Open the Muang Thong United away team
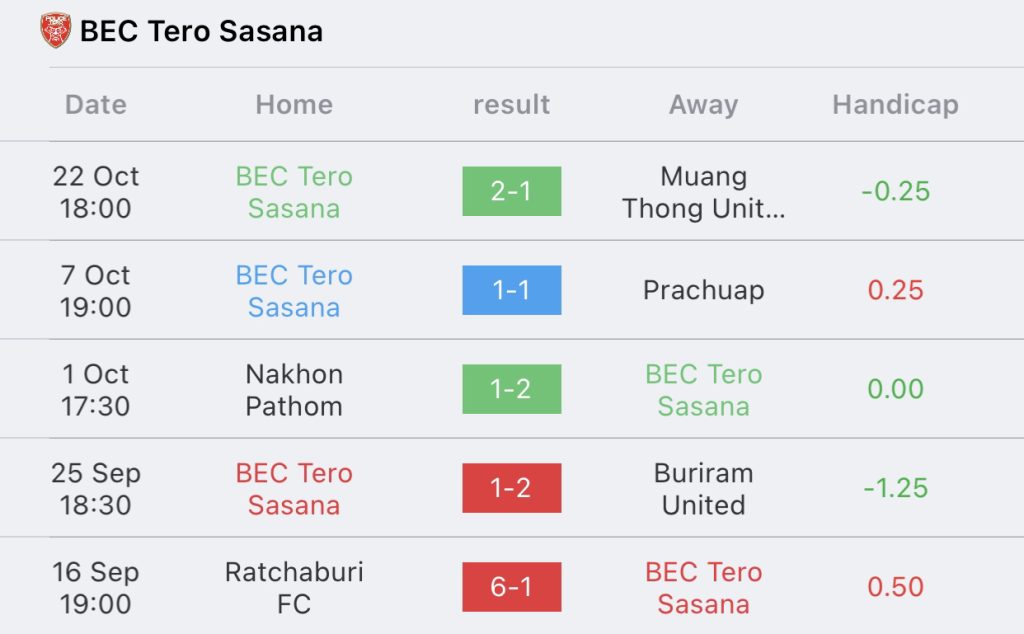1024x634 pixels. click(x=703, y=192)
